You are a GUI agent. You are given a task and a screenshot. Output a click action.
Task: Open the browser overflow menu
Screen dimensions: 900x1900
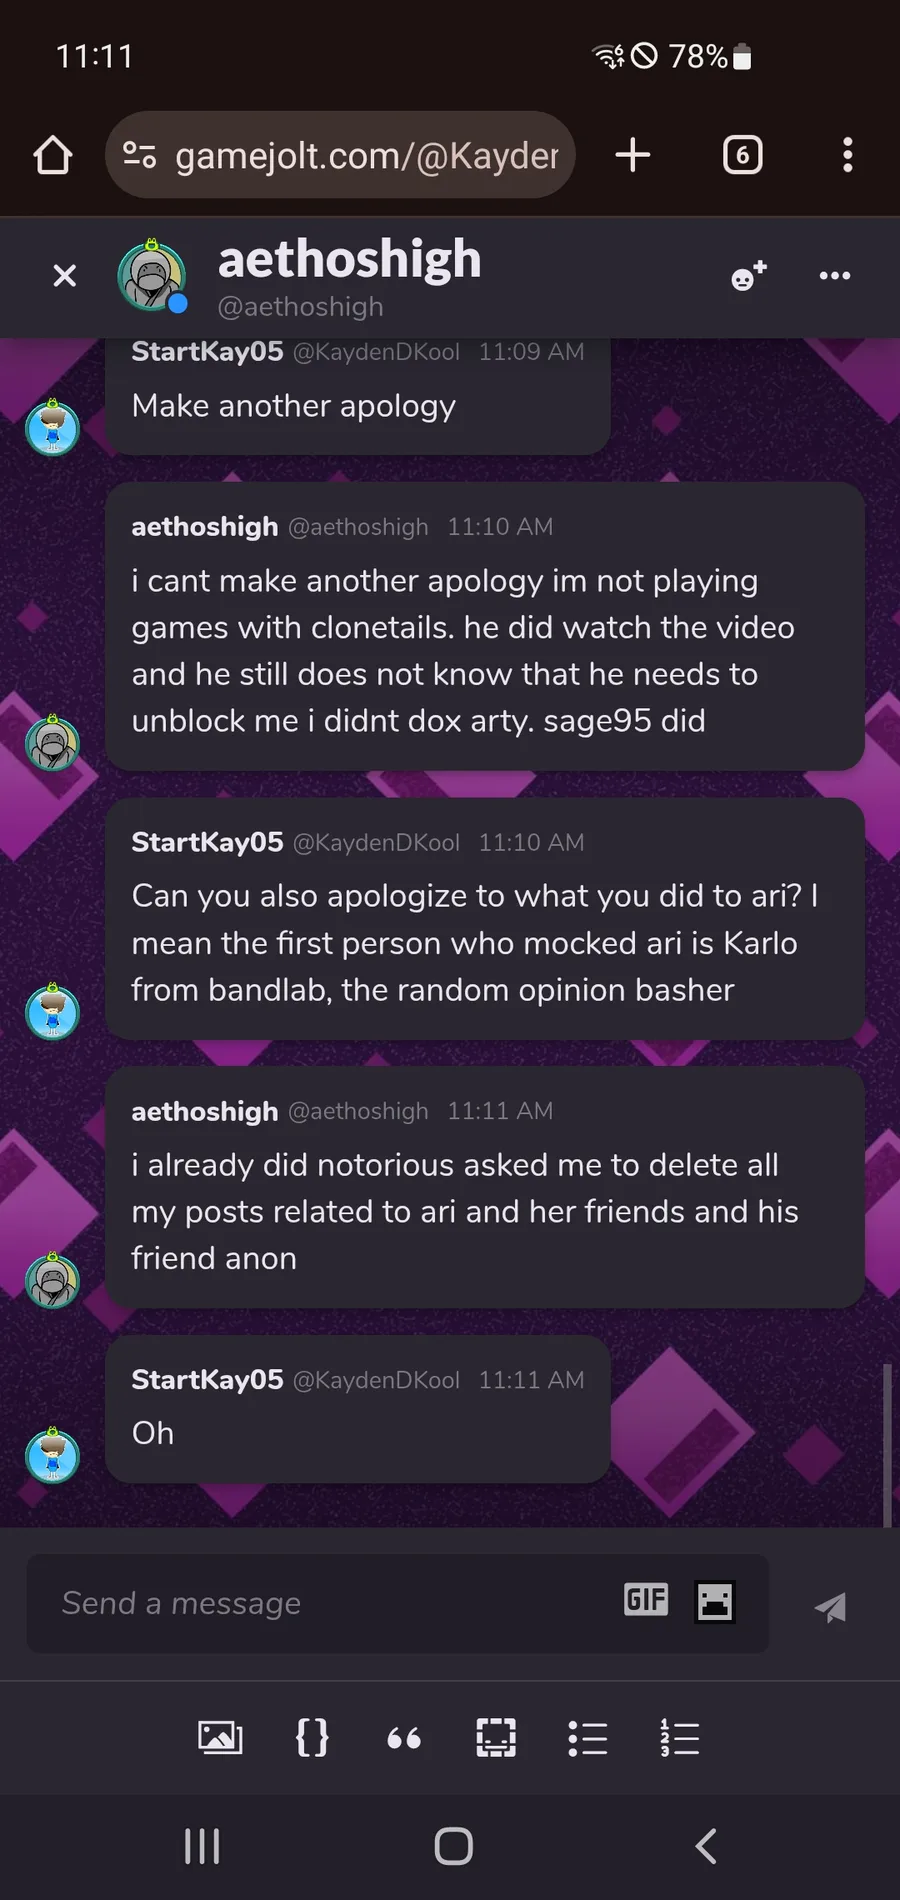(848, 155)
